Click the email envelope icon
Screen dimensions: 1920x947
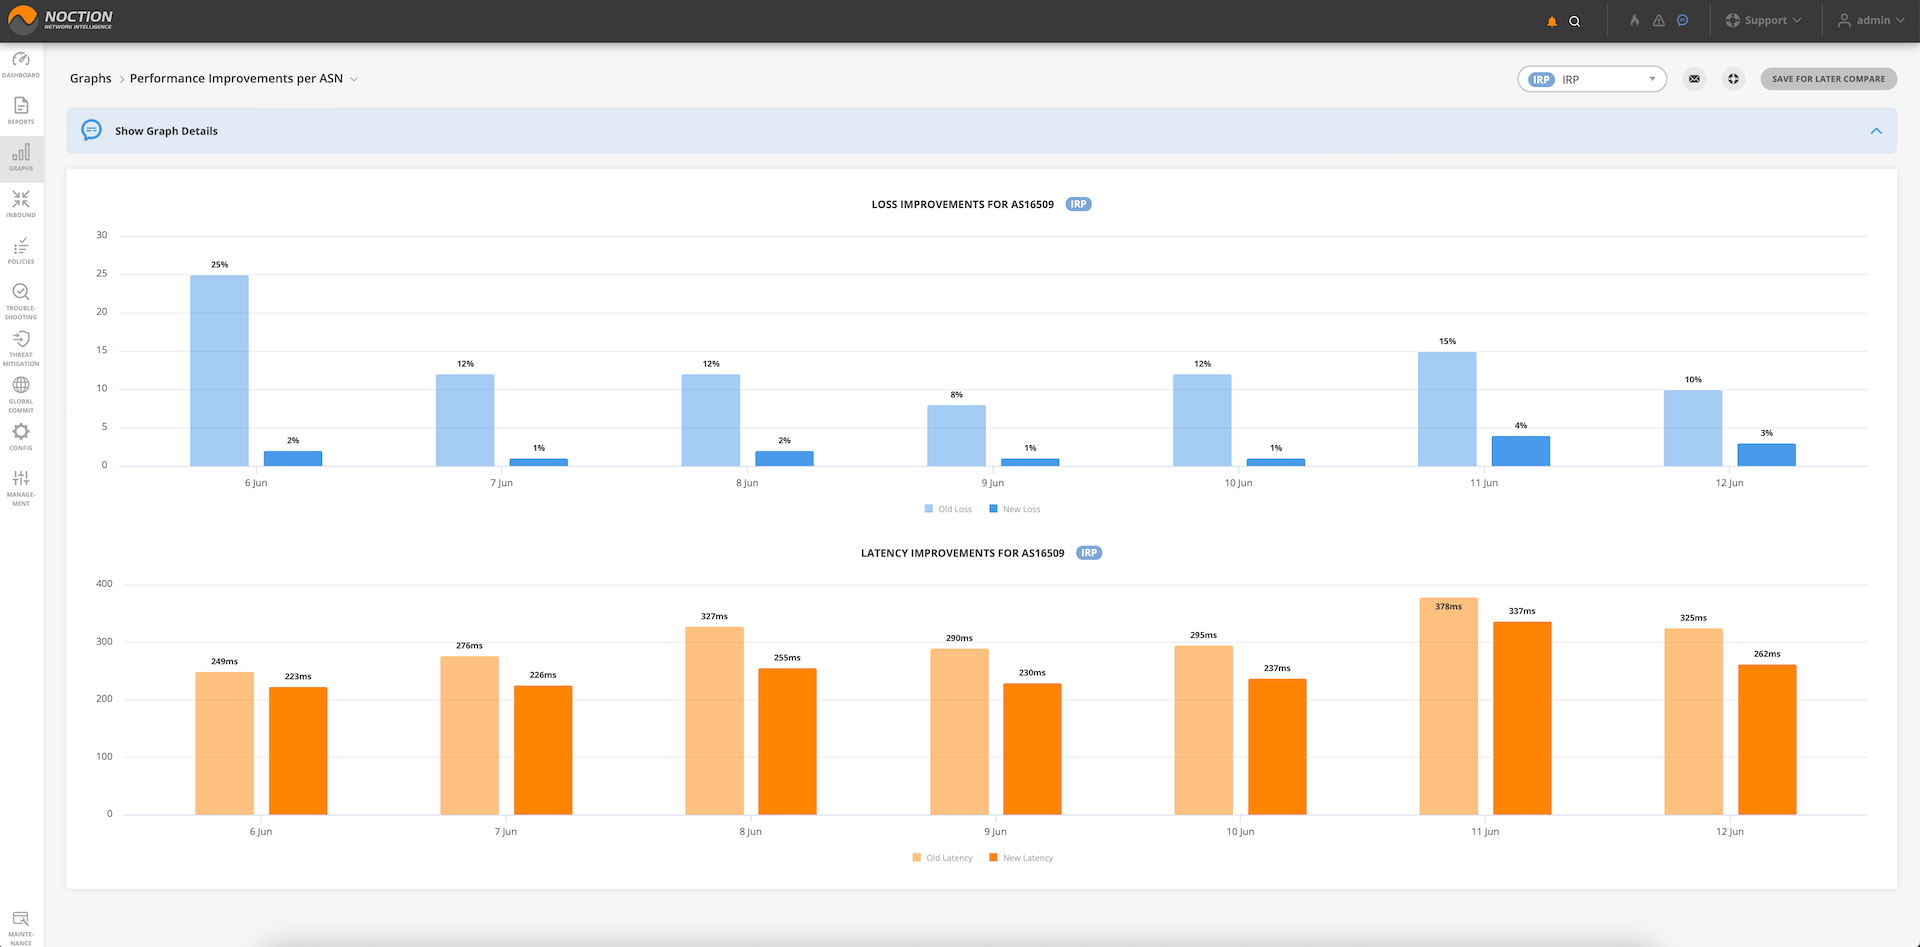(1694, 79)
